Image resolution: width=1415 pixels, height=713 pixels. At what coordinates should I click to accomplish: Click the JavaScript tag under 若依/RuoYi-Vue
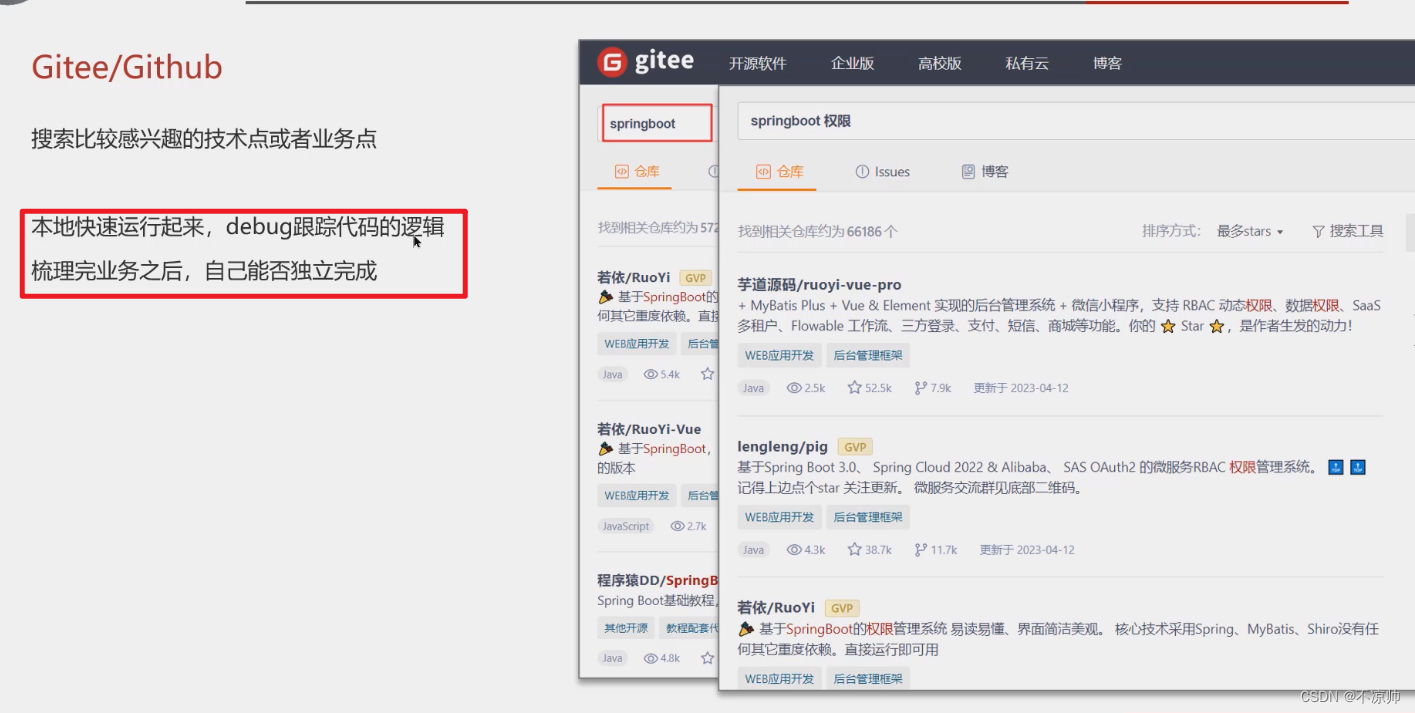tap(626, 526)
